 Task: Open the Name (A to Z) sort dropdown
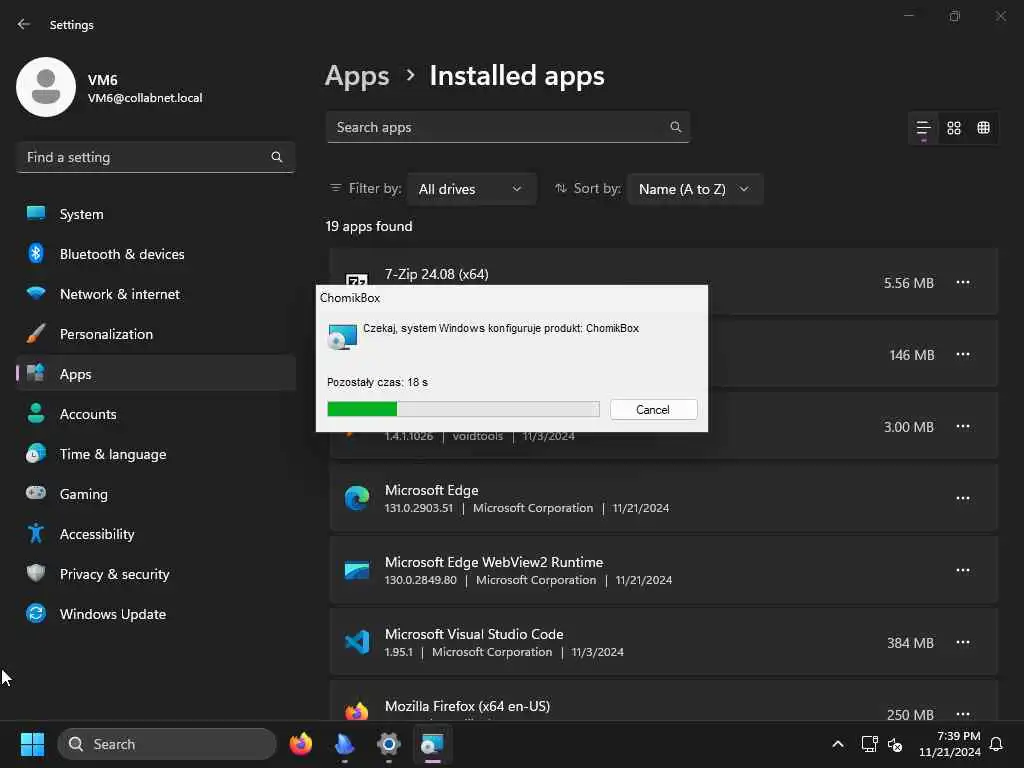[x=695, y=189]
